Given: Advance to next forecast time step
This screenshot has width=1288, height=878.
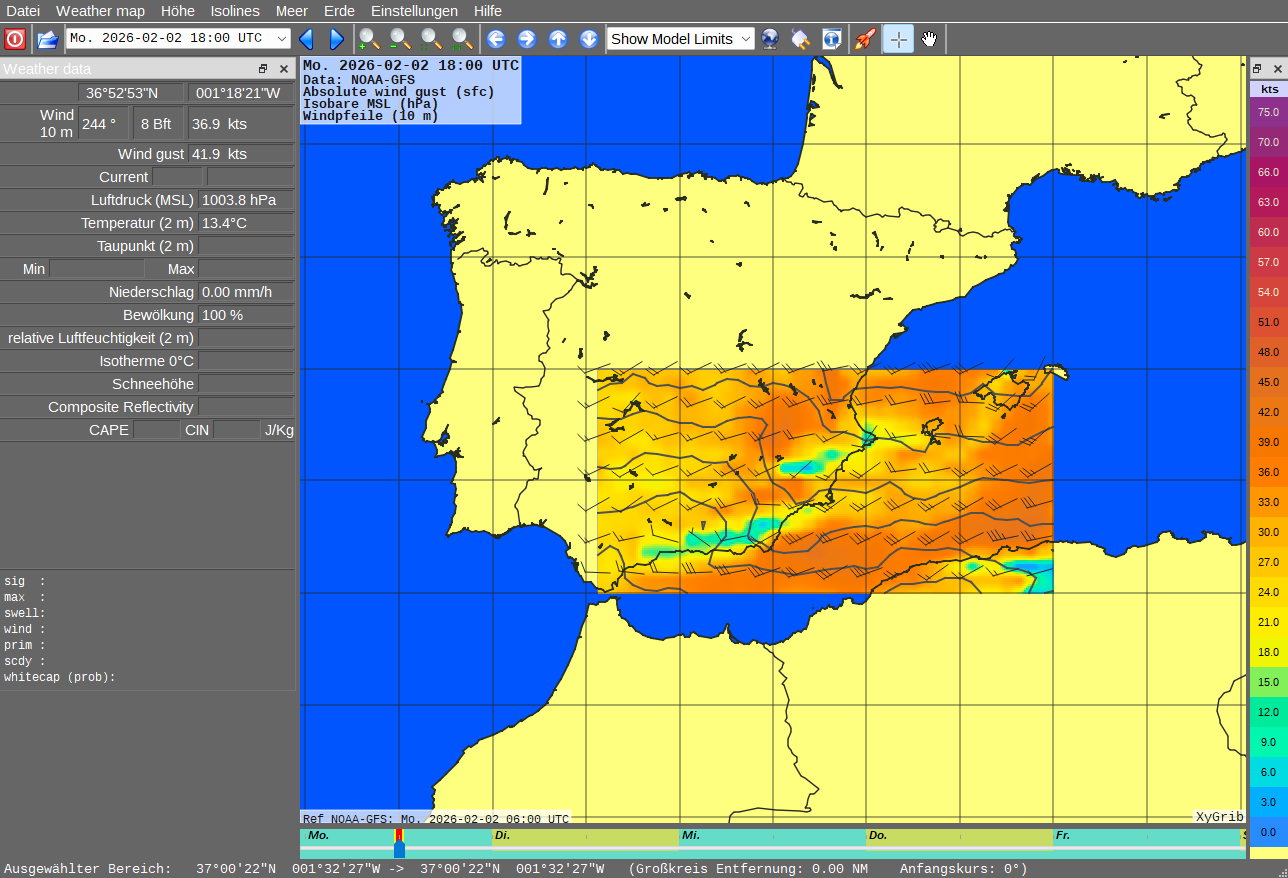Looking at the screenshot, I should point(336,39).
